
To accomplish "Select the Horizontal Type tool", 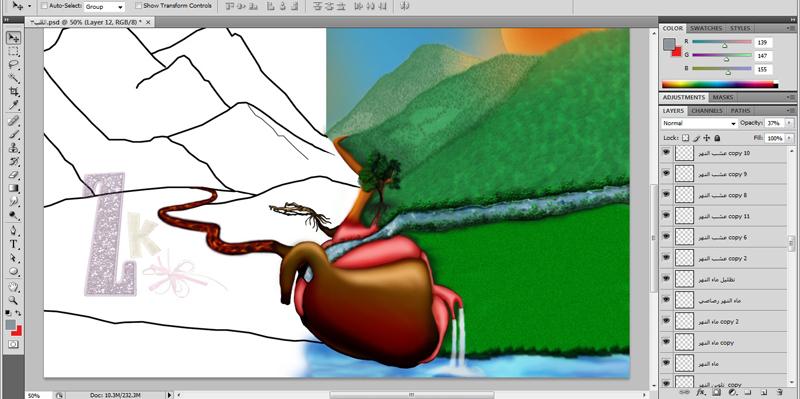I will point(14,244).
